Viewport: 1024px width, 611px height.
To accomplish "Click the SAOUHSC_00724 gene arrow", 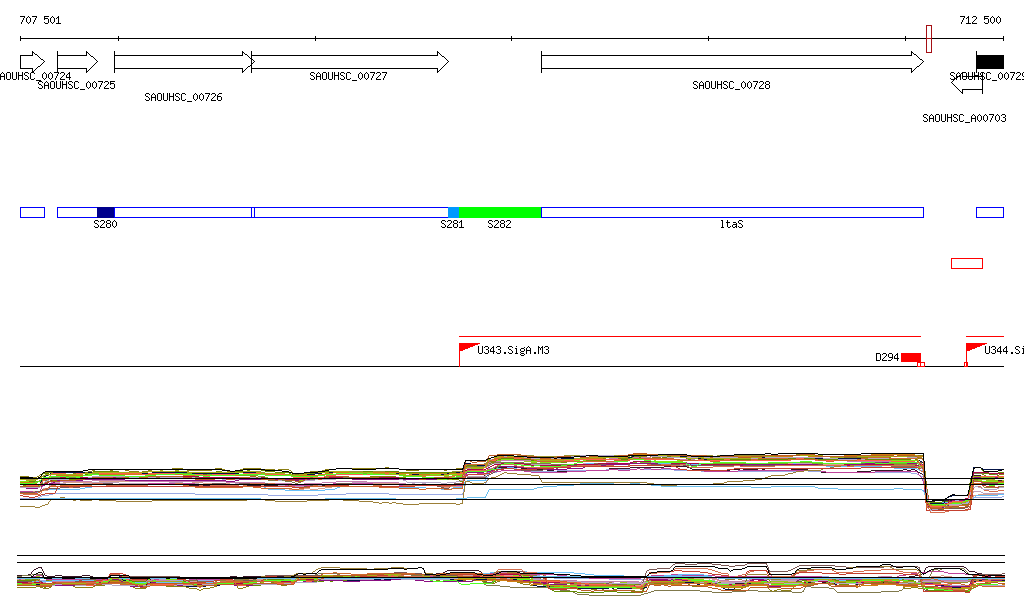I will click(32, 62).
